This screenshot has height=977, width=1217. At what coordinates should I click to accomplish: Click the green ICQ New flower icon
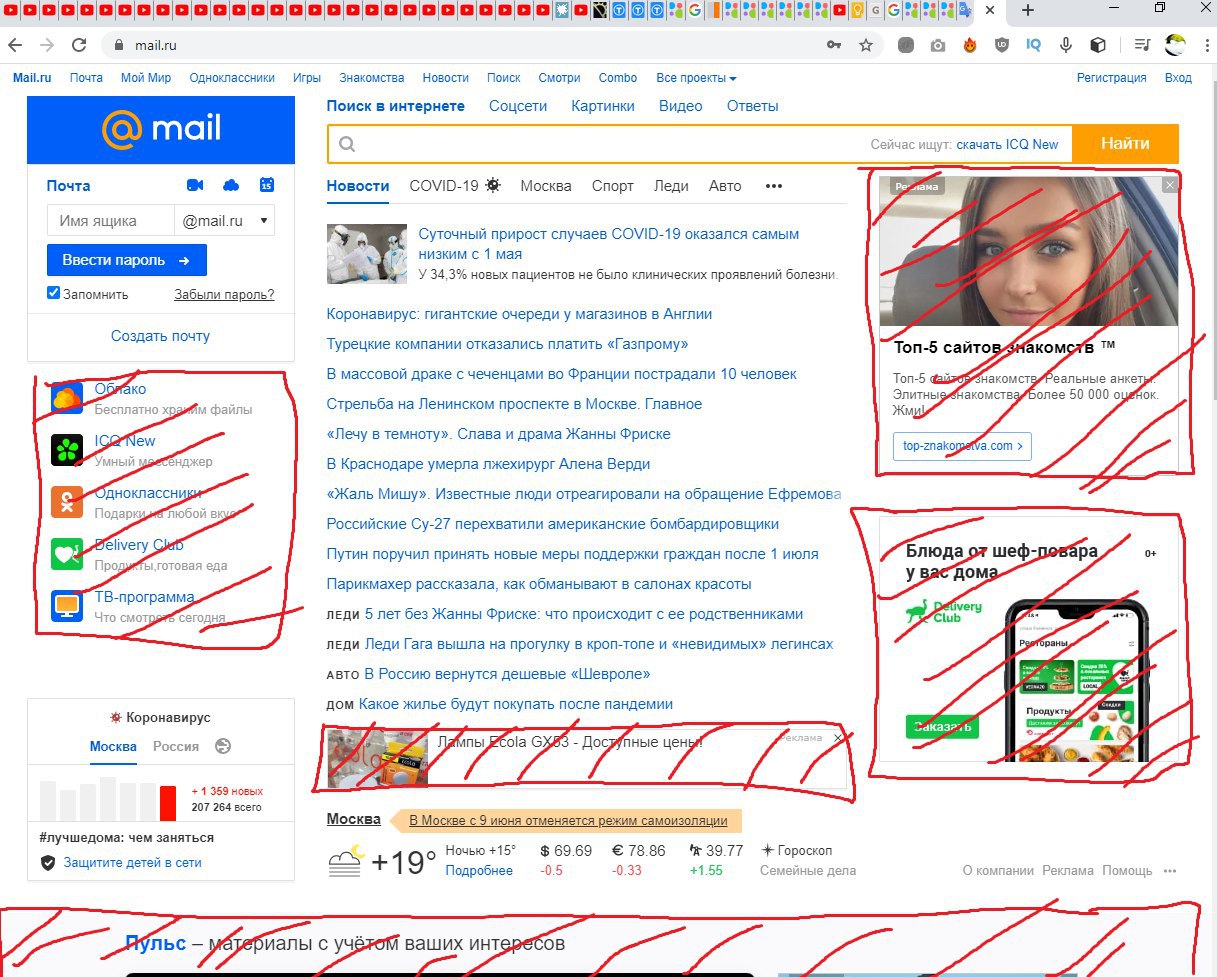(67, 449)
